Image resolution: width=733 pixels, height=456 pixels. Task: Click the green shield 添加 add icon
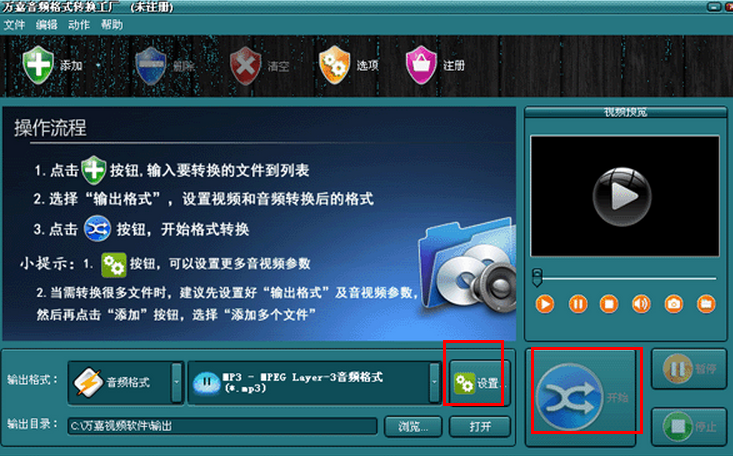(x=38, y=65)
